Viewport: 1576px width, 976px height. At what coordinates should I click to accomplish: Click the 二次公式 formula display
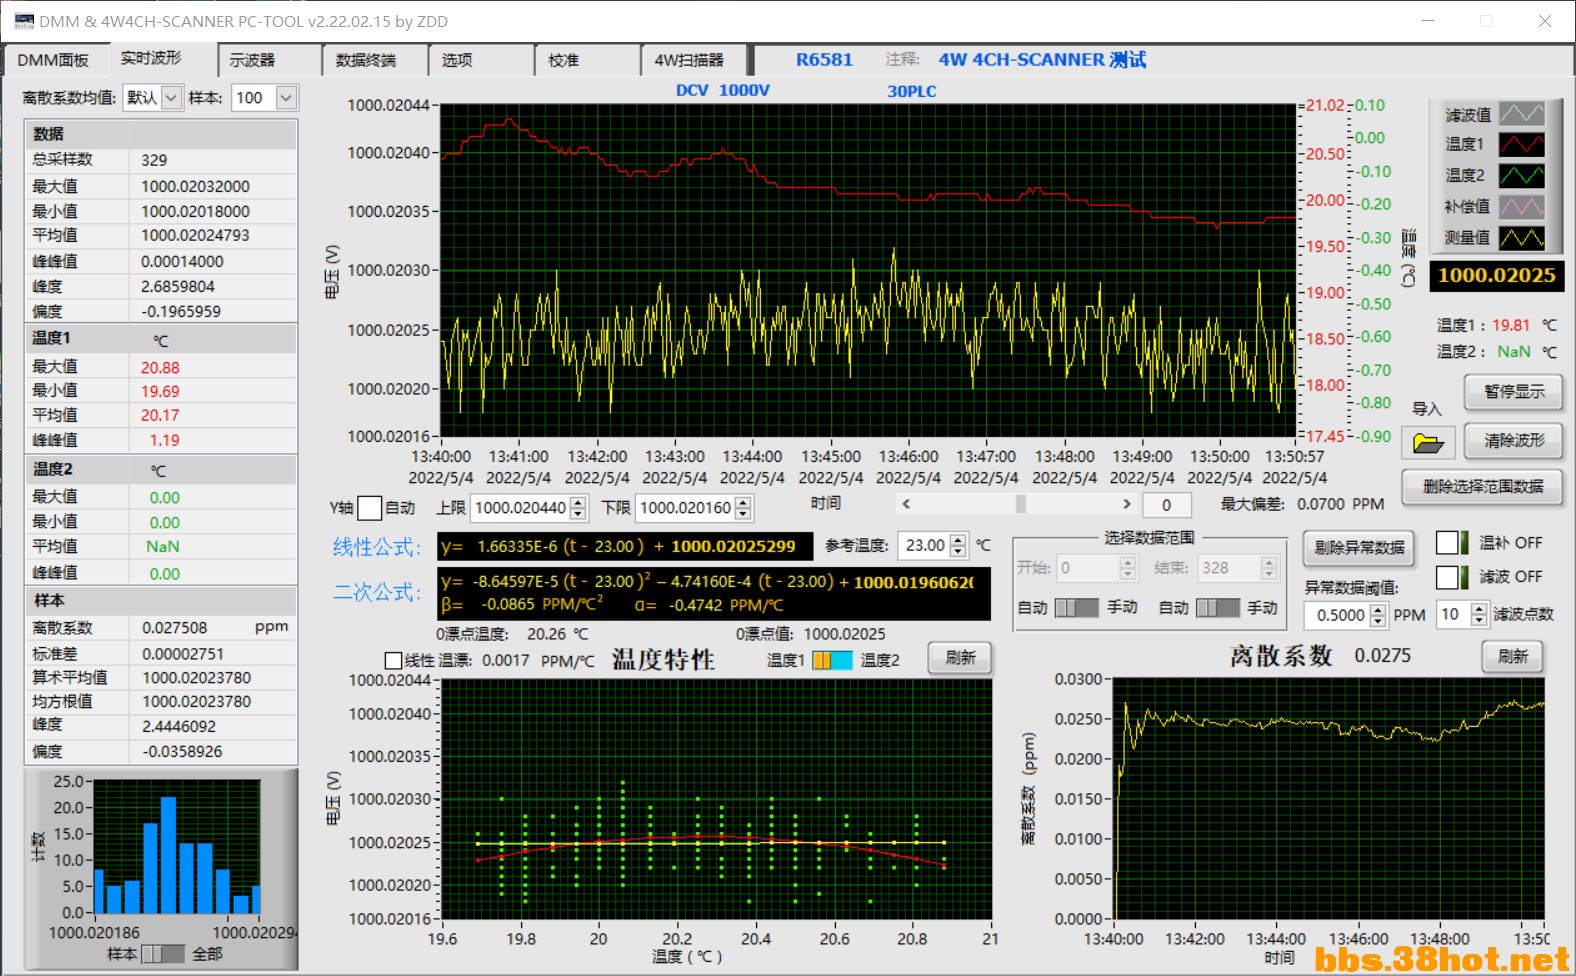714,593
